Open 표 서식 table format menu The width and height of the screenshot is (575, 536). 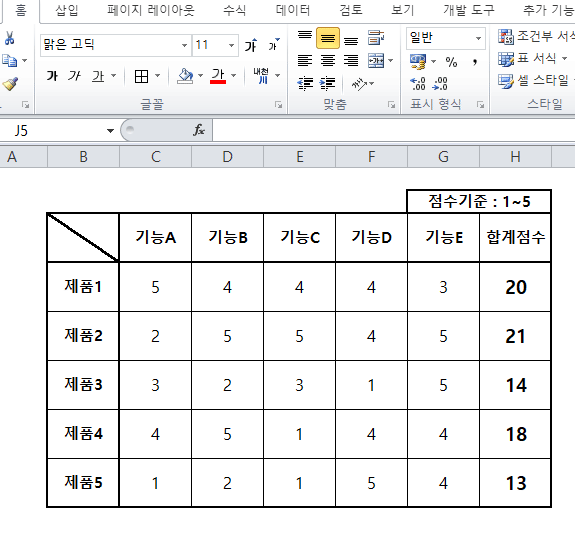coord(532,58)
